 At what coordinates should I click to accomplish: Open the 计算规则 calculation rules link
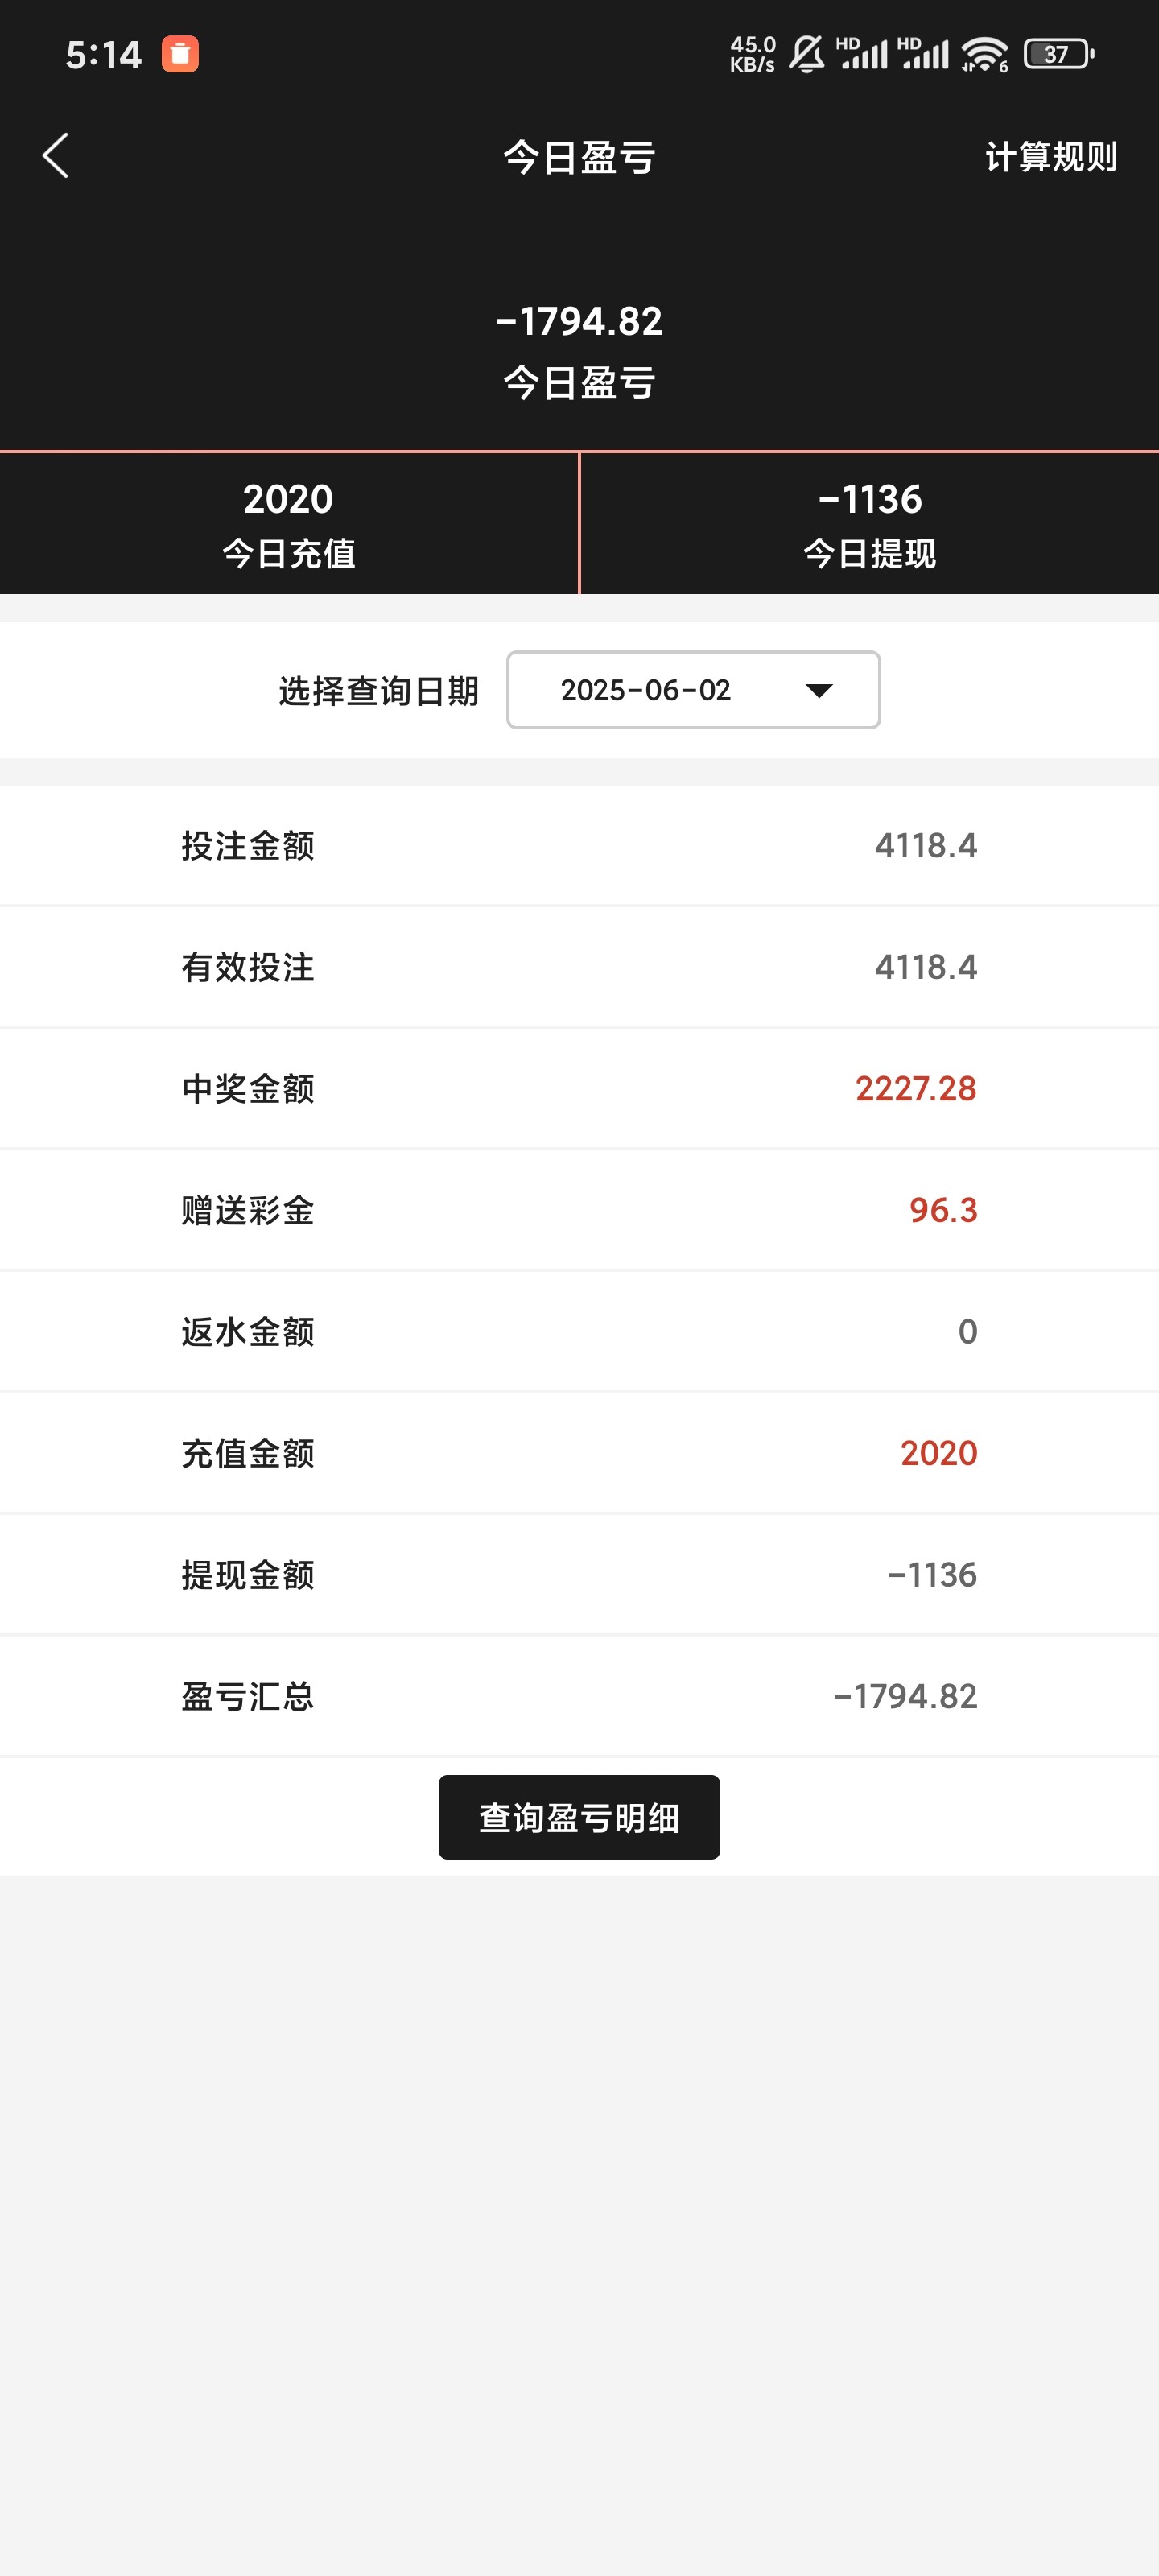point(1050,157)
